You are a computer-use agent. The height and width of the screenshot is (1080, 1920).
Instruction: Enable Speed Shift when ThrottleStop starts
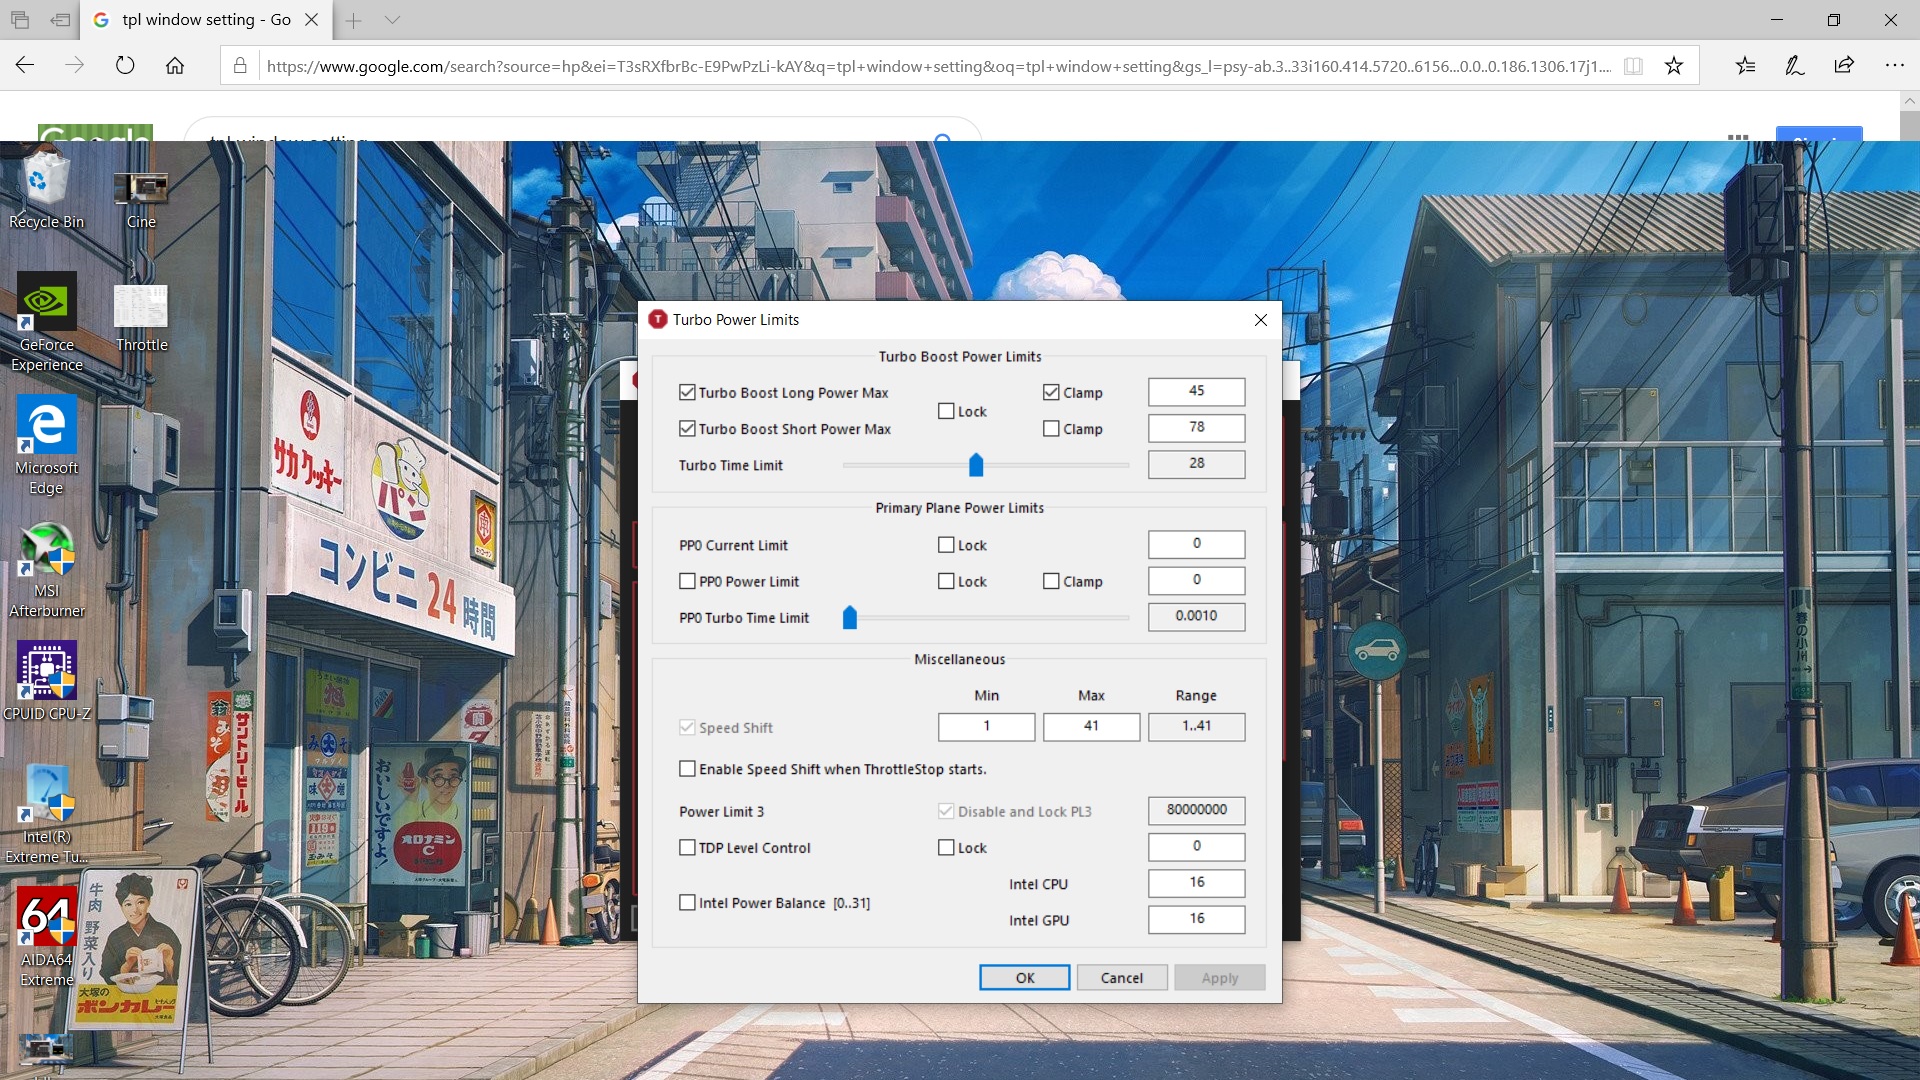pos(687,769)
